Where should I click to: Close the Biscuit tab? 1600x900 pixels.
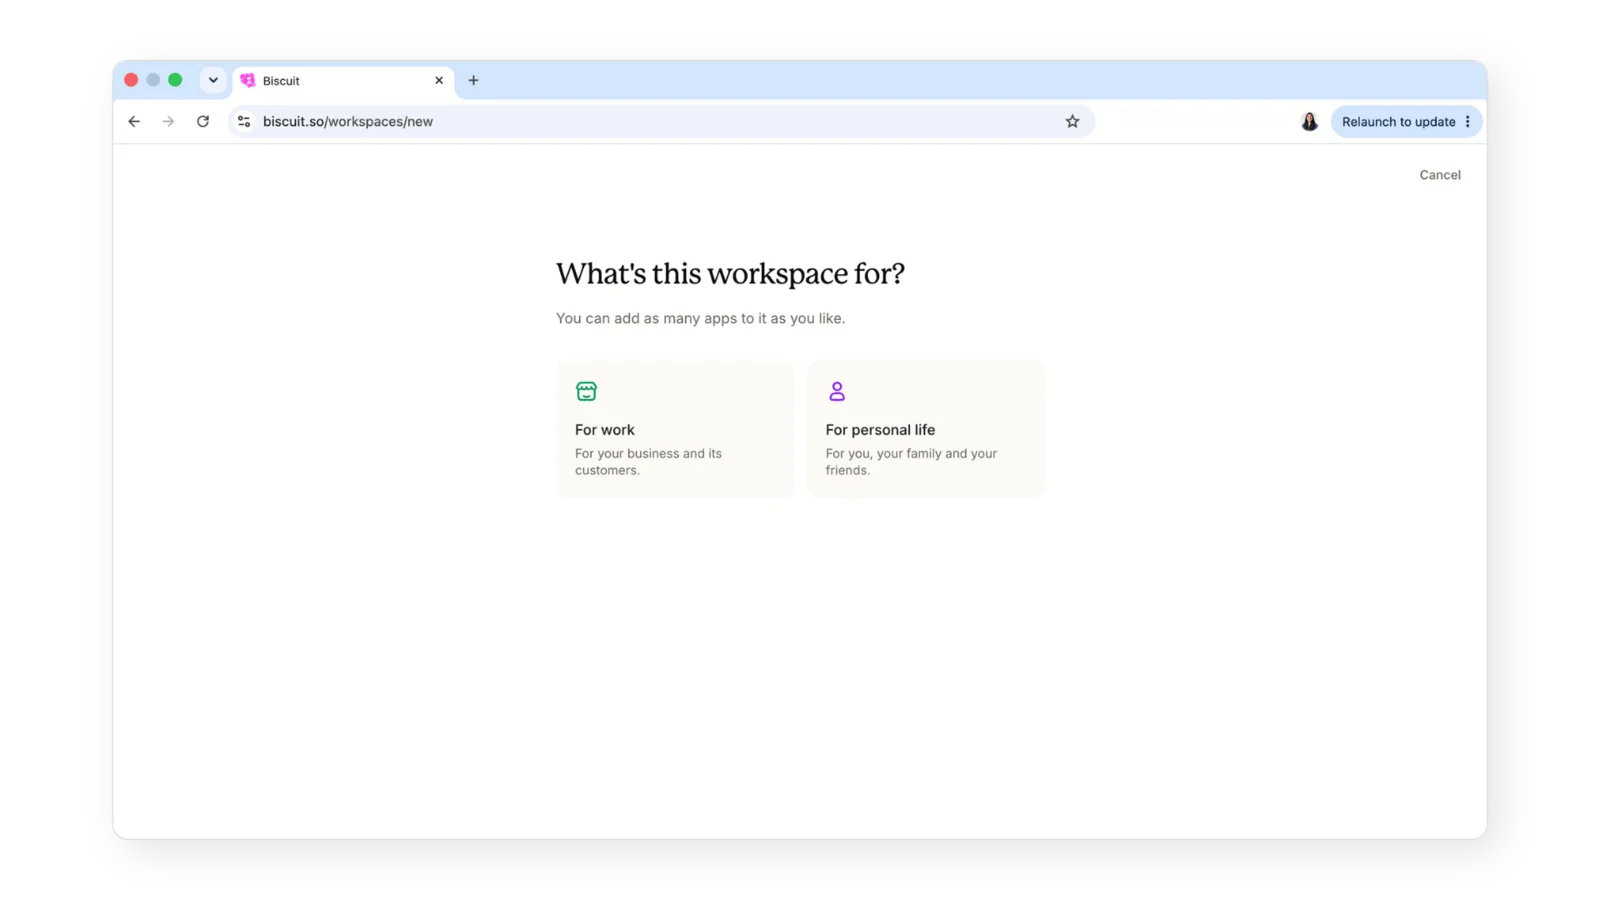439,80
